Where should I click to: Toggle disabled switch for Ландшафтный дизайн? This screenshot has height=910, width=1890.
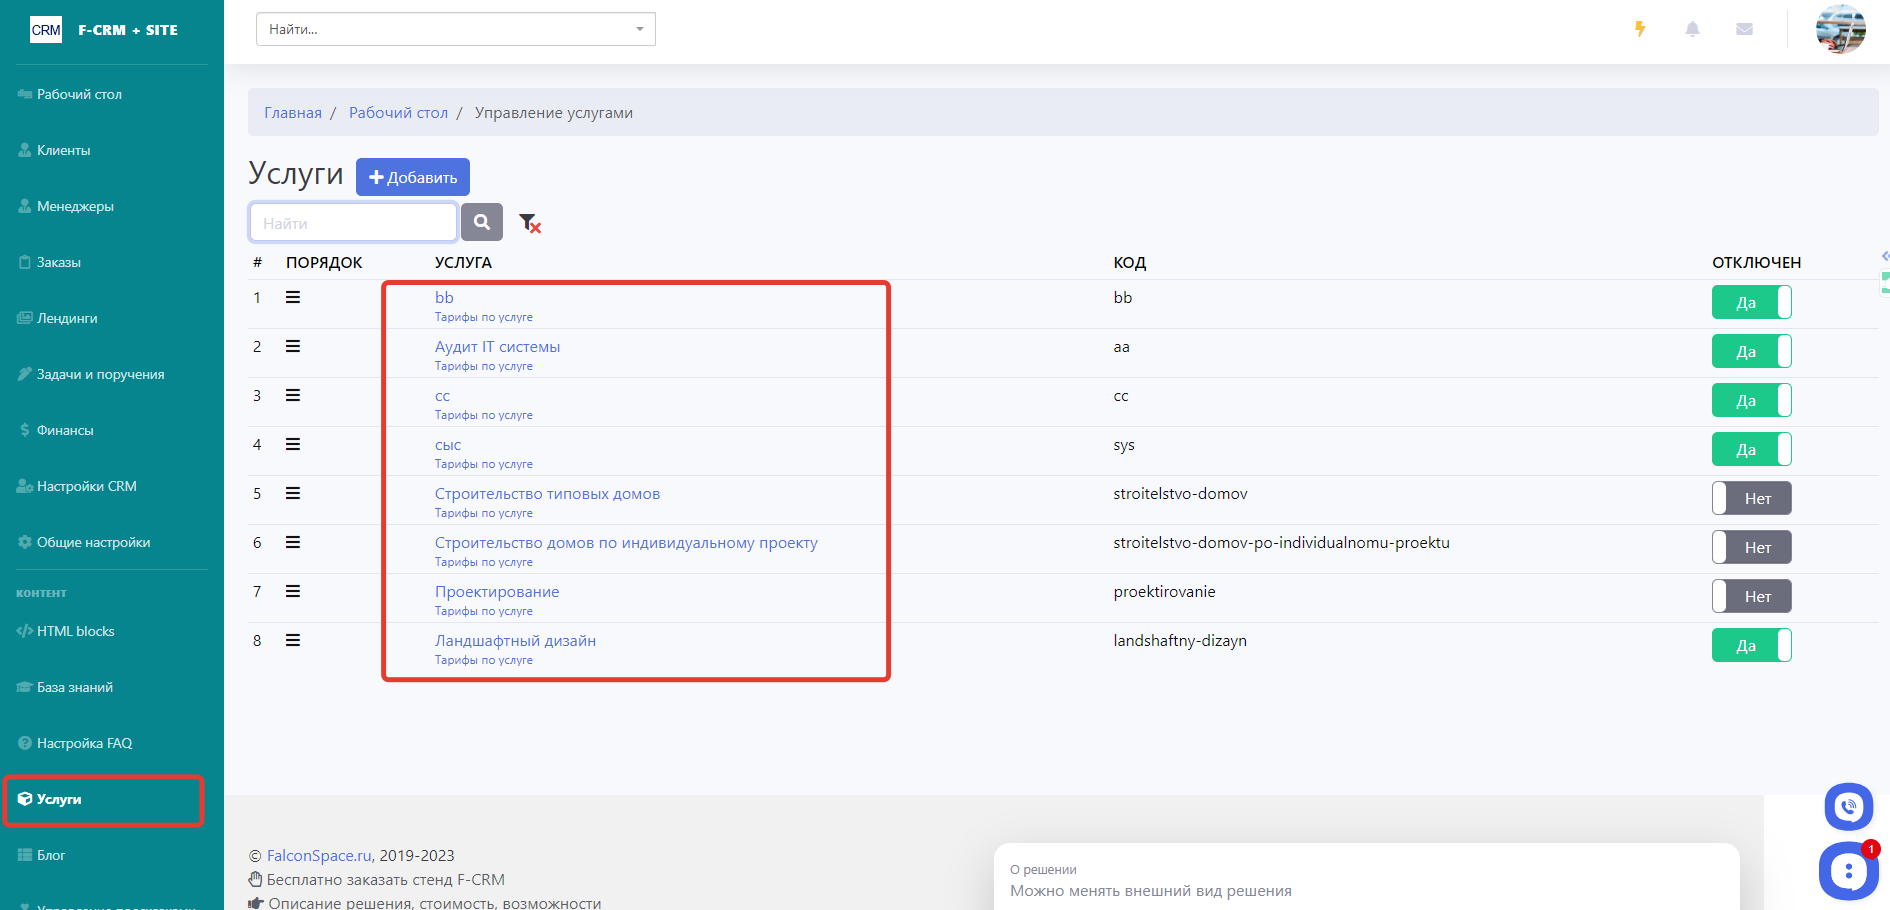pyautogui.click(x=1751, y=645)
